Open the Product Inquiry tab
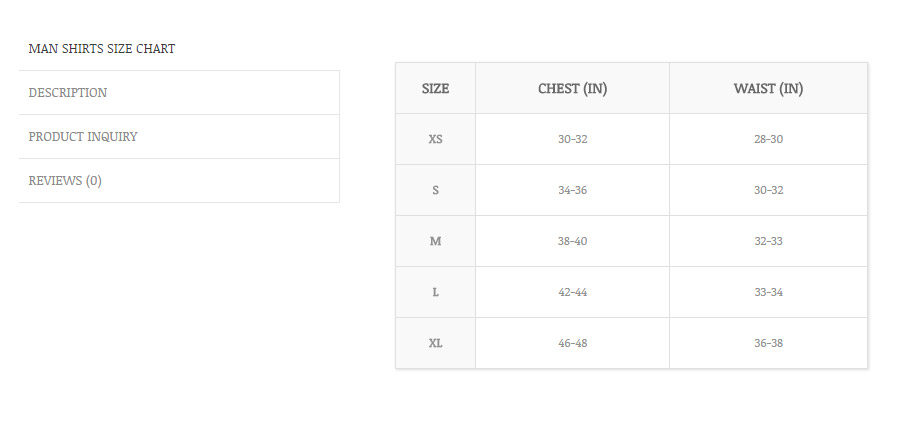This screenshot has height=423, width=915. pos(83,137)
